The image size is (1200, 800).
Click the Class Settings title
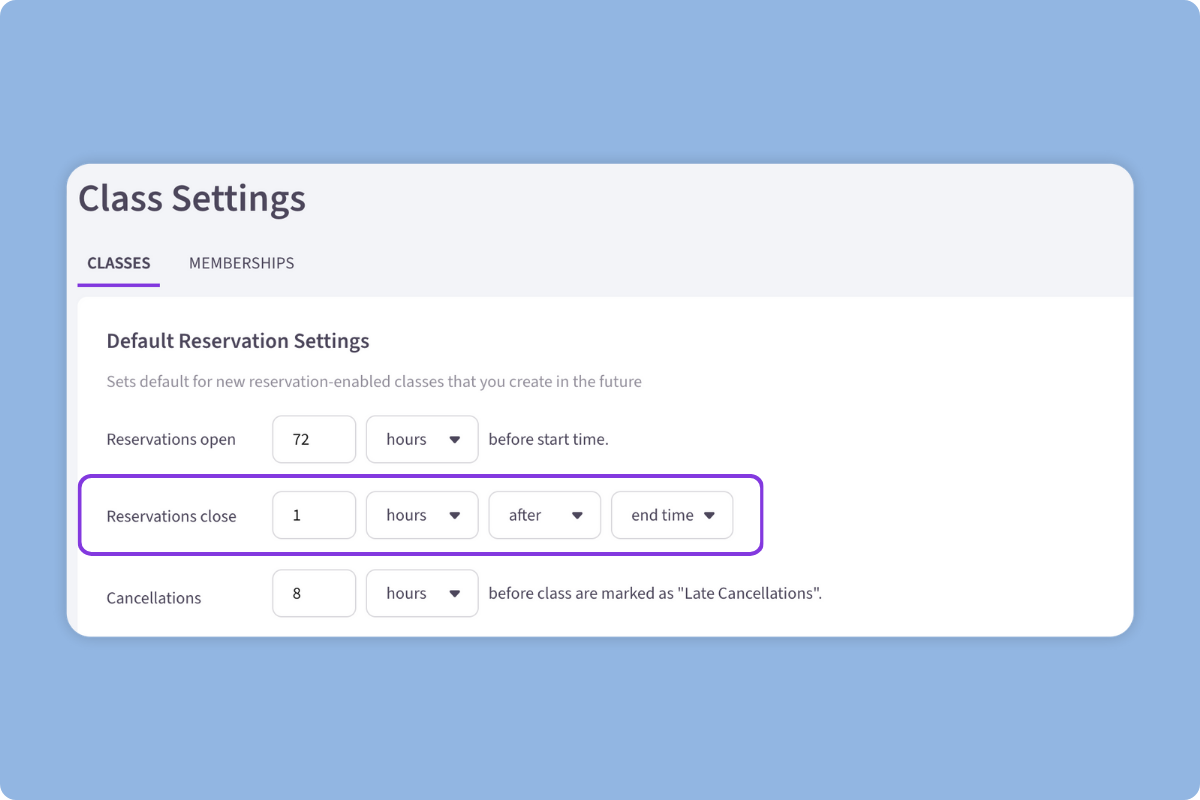[192, 200]
